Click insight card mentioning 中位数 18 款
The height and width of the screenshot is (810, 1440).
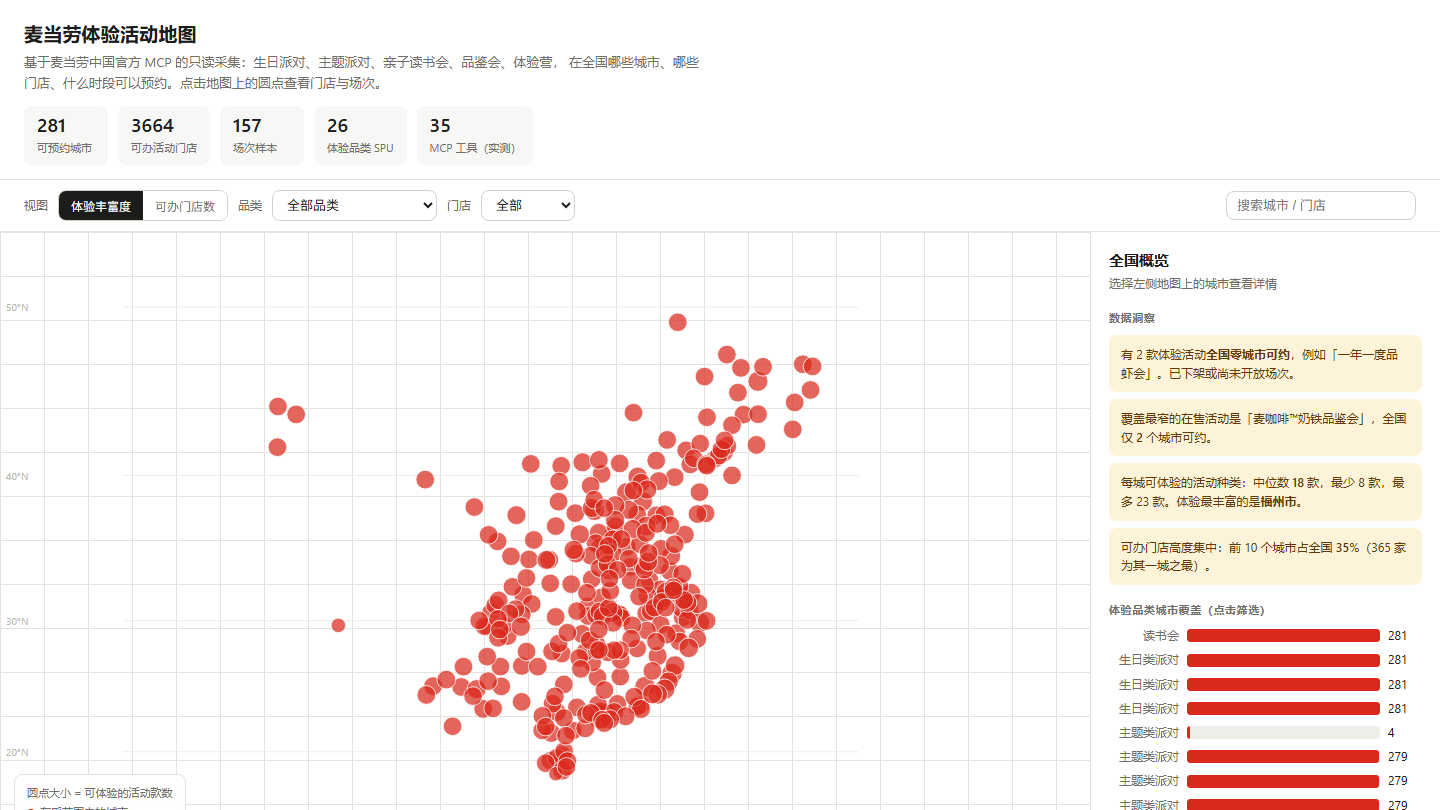(1265, 492)
